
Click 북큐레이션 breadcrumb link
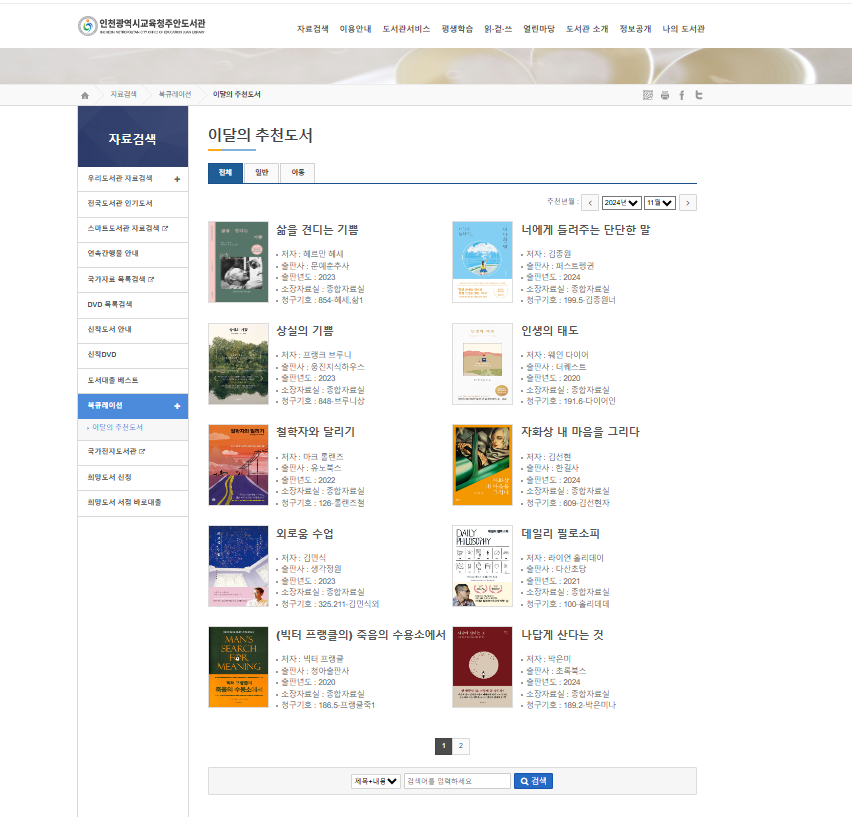pos(175,95)
